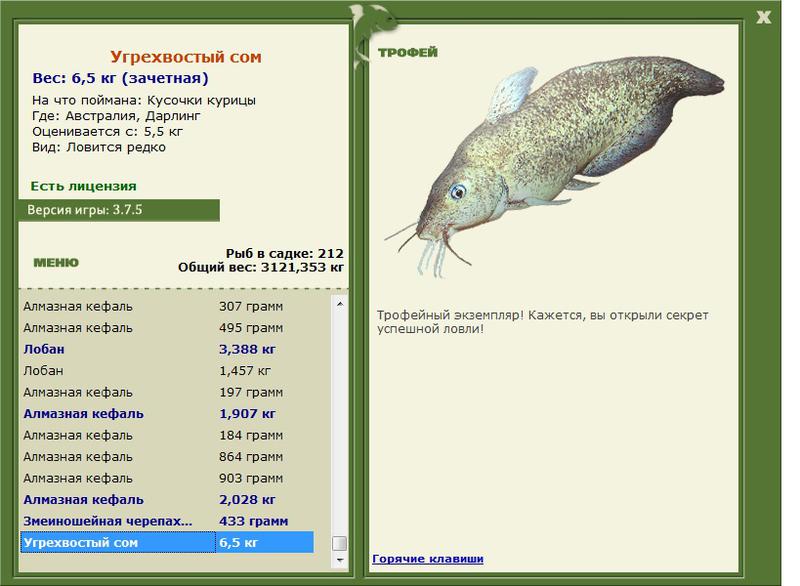Select the Лобан 1,457 кг row
Viewport: 800px width, 586px height.
(167, 371)
